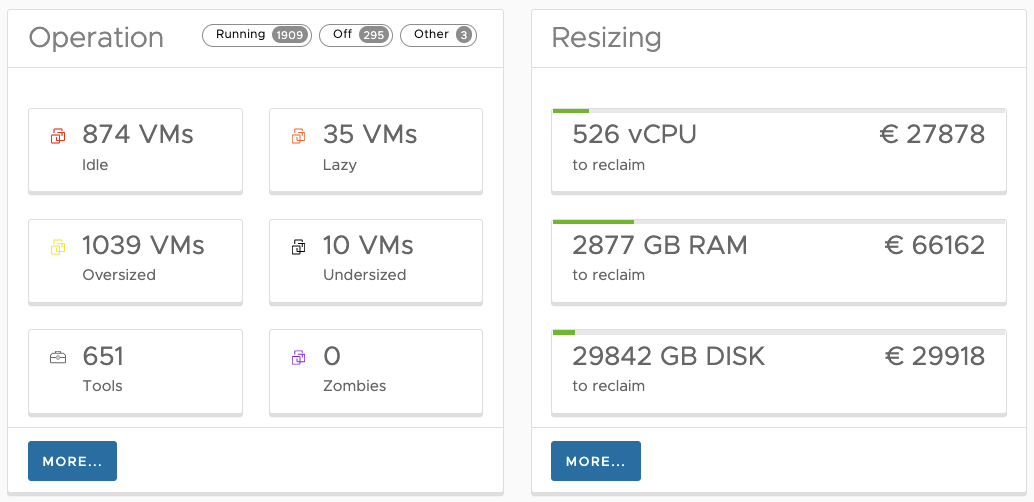Click the Tools toolbox icon

(x=58, y=358)
